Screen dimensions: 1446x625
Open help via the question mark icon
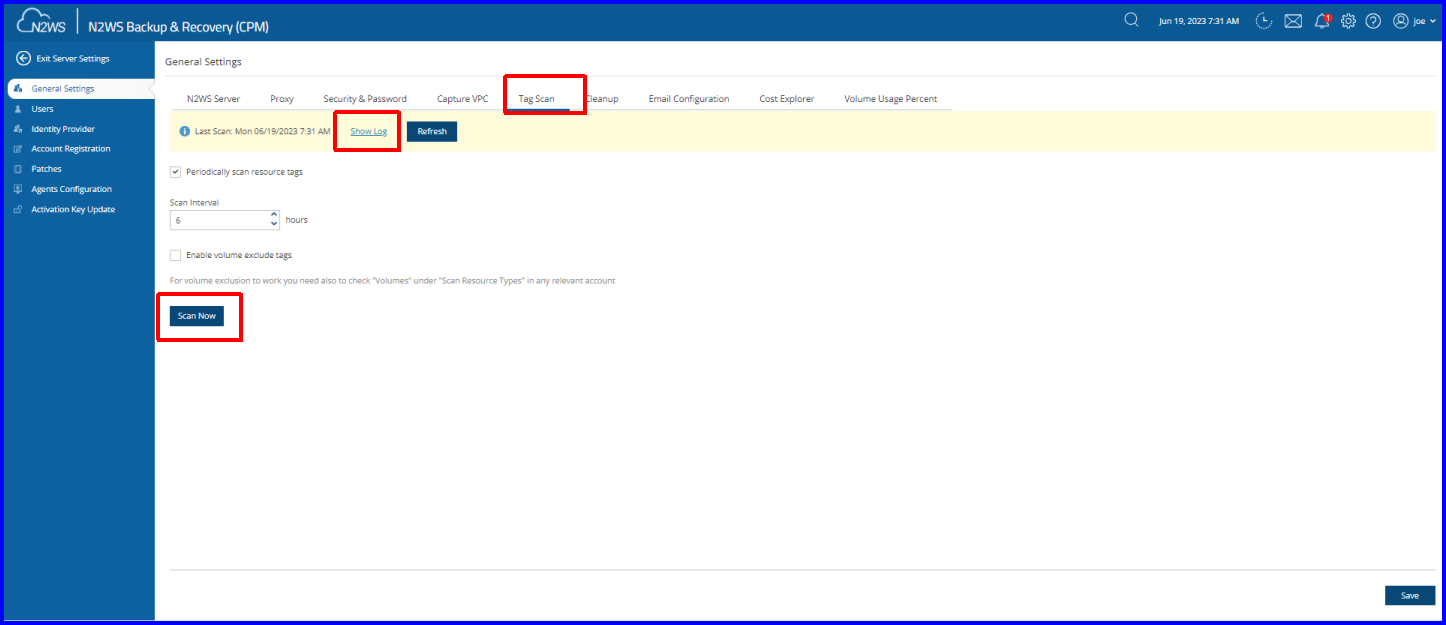pos(1373,21)
